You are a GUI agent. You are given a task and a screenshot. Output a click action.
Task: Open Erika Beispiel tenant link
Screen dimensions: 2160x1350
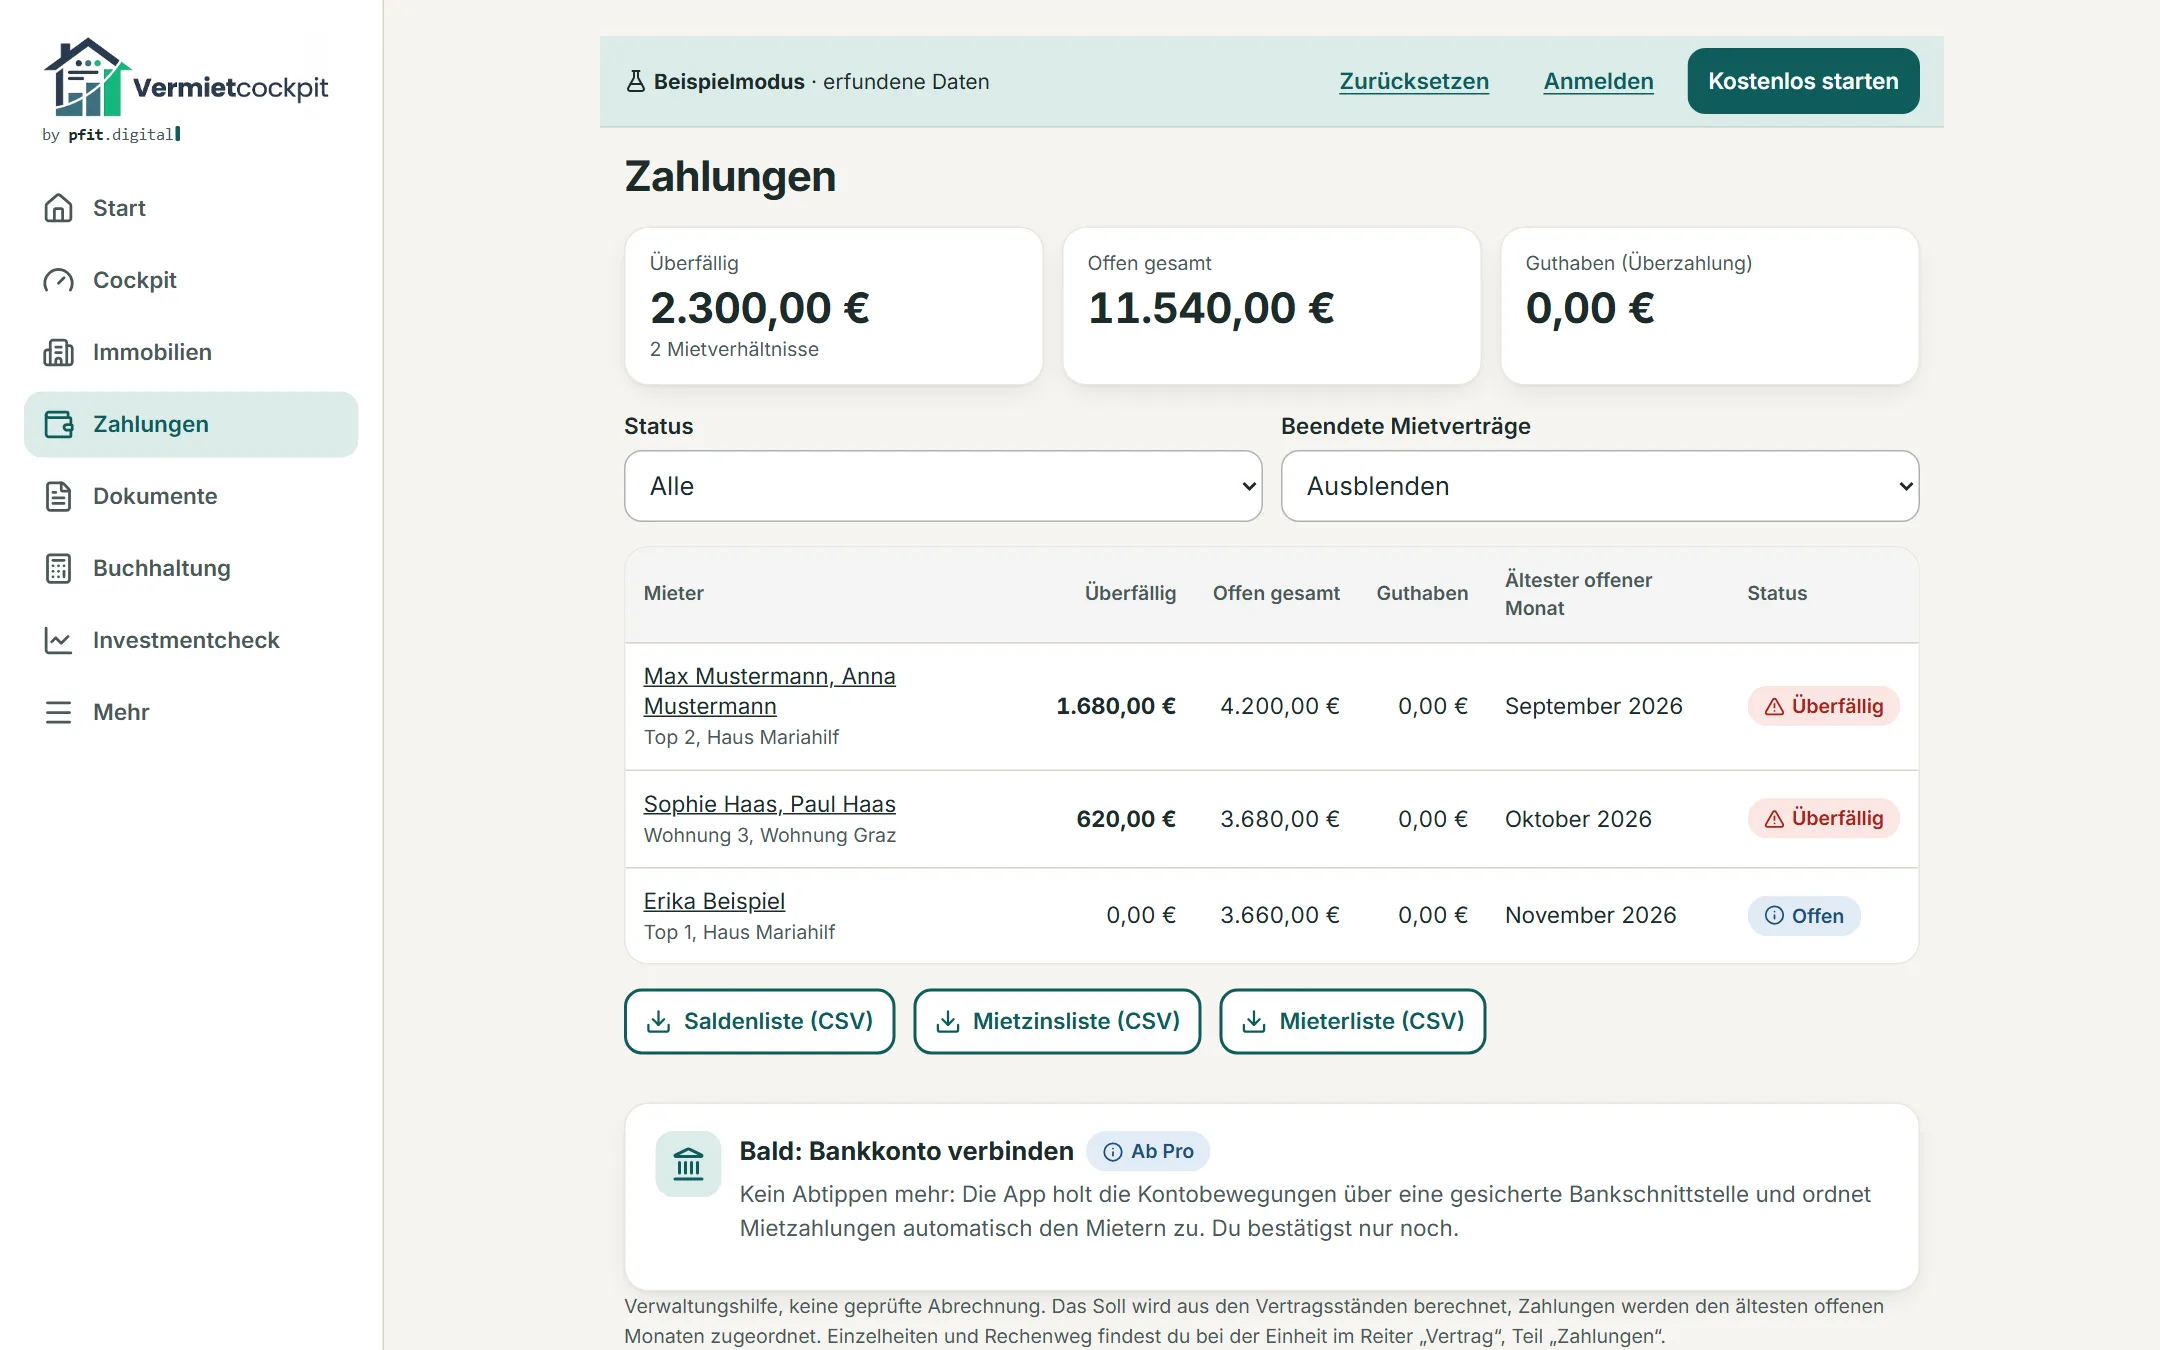(x=714, y=901)
